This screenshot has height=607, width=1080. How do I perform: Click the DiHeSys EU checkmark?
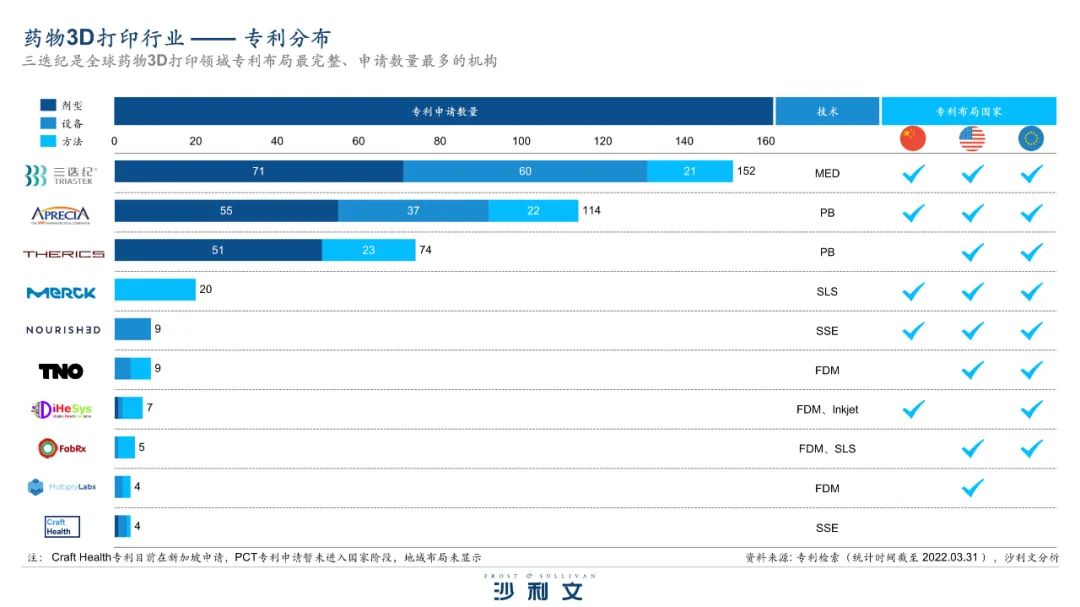1032,409
